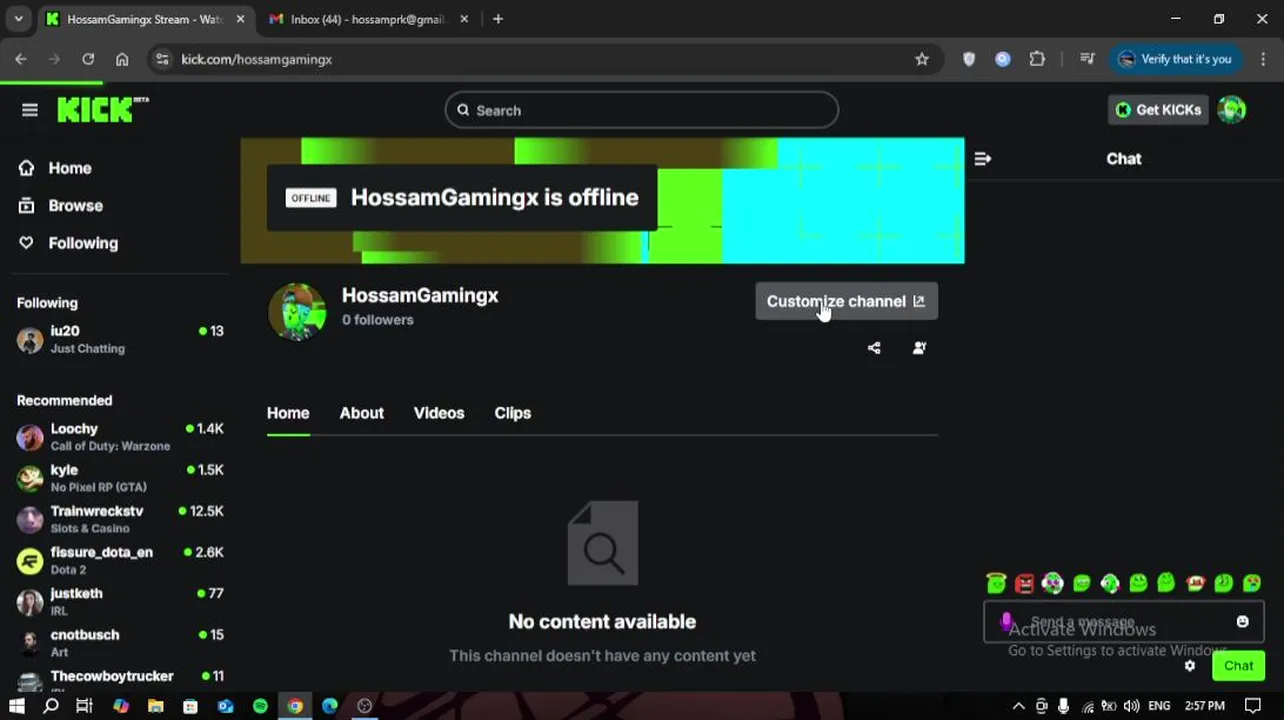1284x720 pixels.
Task: Click the Search field
Action: click(x=641, y=110)
